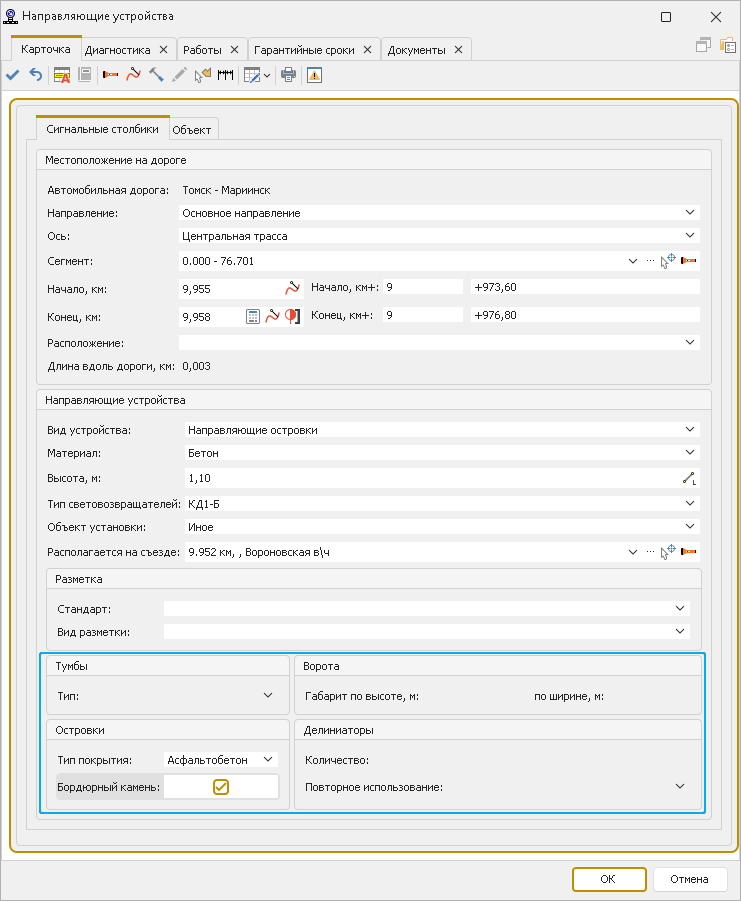Click the folder-list icon at top right
741x901 pixels.
pos(728,45)
